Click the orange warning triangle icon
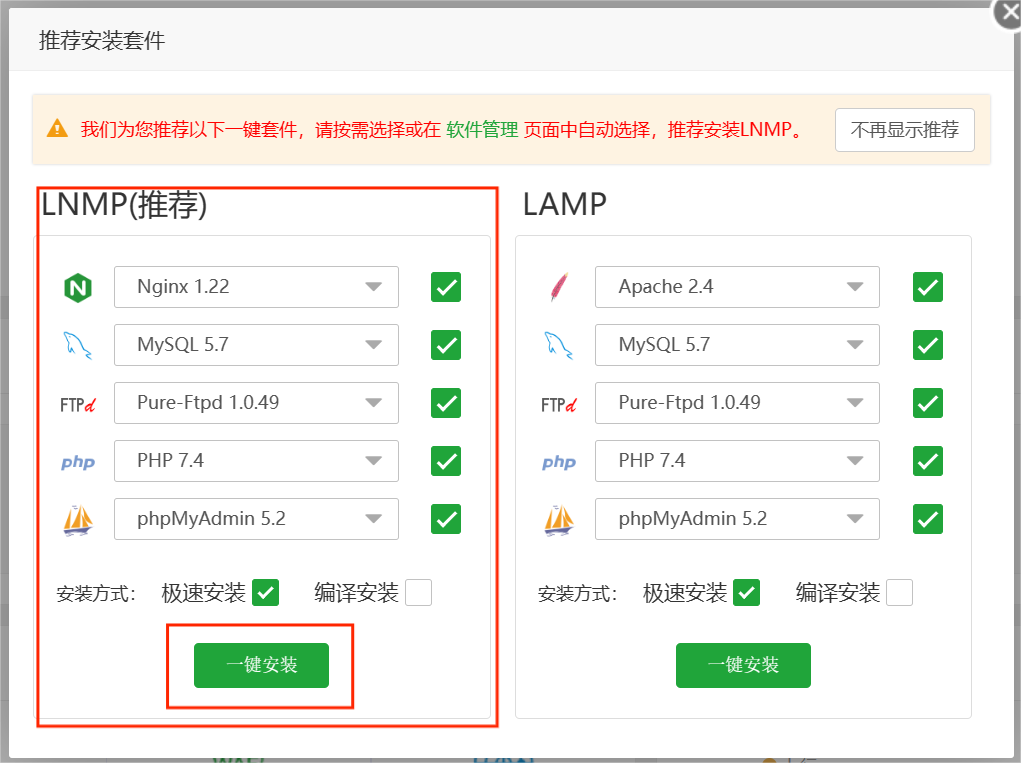1021x763 pixels. pos(57,128)
